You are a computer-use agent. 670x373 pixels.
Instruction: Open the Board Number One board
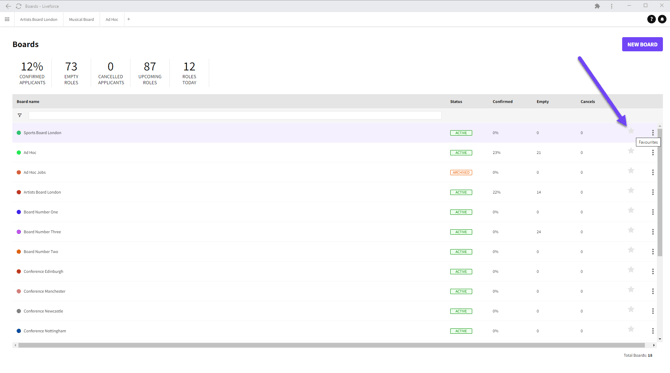pos(41,212)
